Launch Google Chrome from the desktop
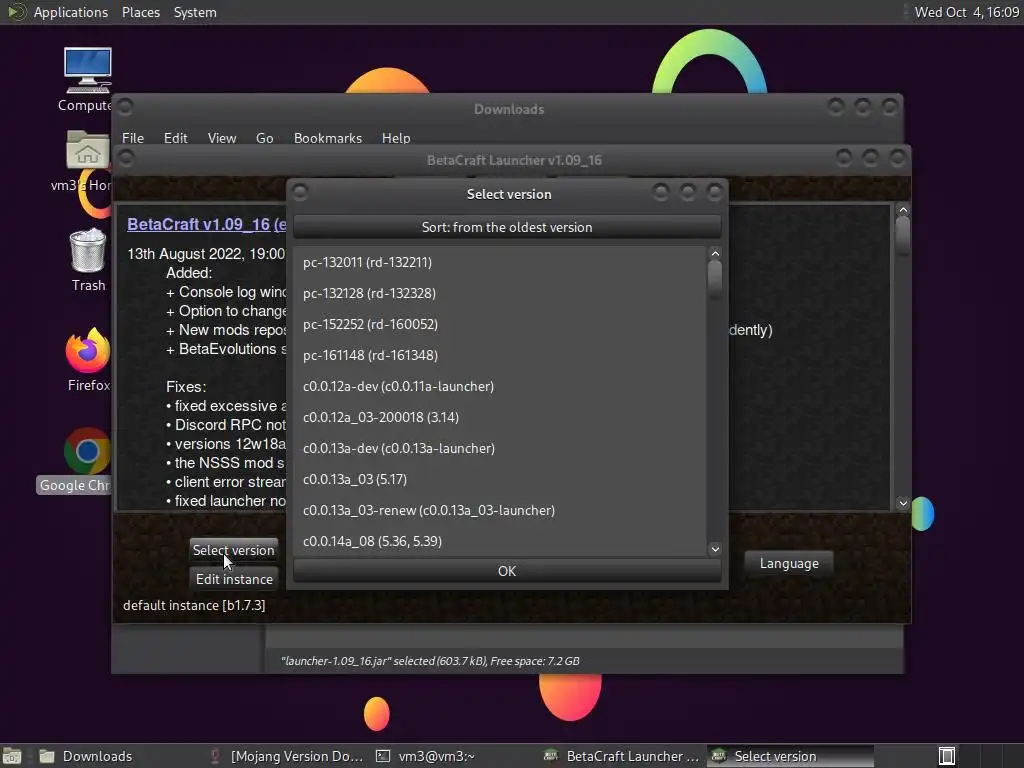This screenshot has width=1024, height=768. (86, 451)
